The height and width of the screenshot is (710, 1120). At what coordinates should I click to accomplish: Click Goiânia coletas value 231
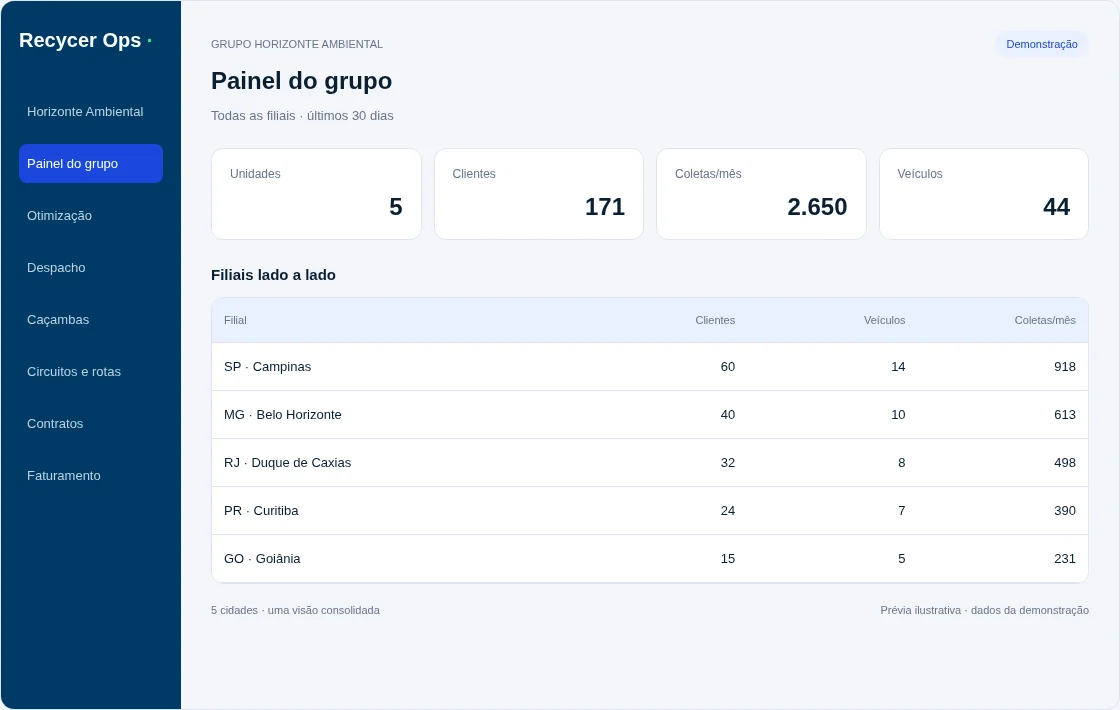(1065, 559)
